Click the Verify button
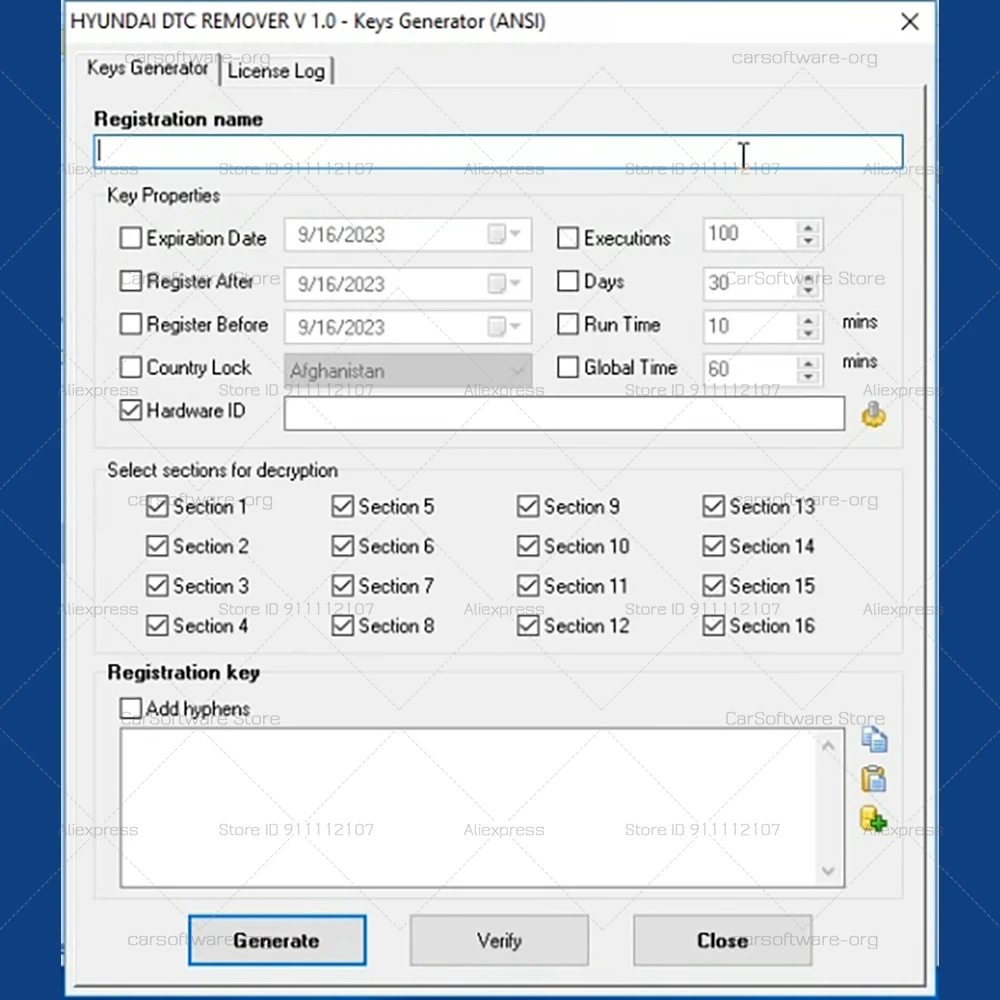 [x=499, y=940]
